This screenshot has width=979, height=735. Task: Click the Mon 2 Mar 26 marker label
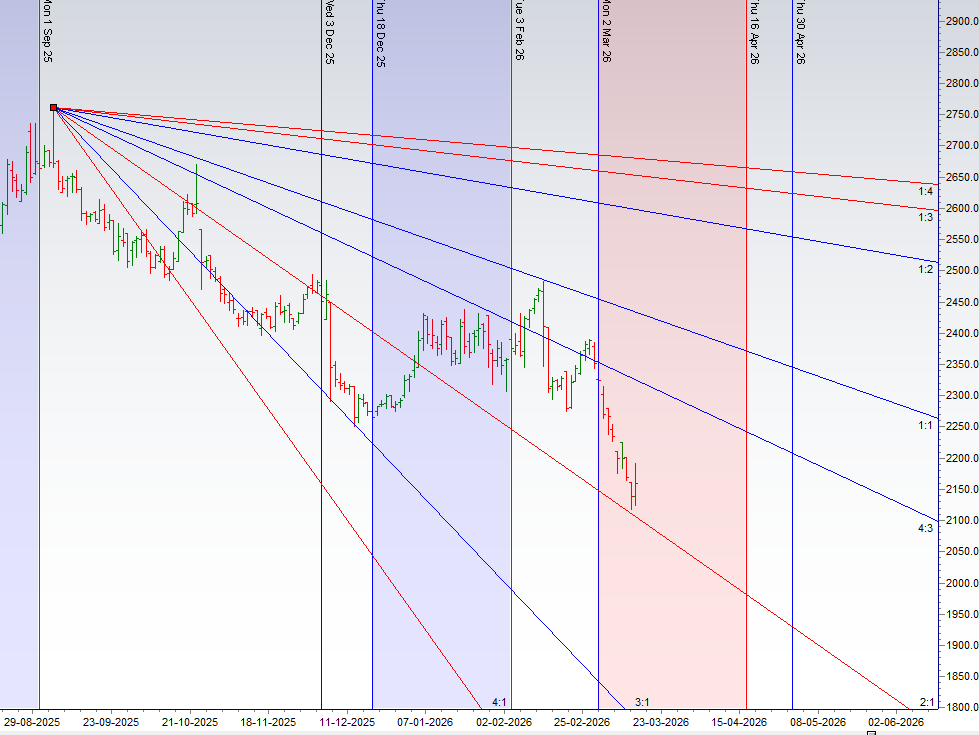(606, 32)
